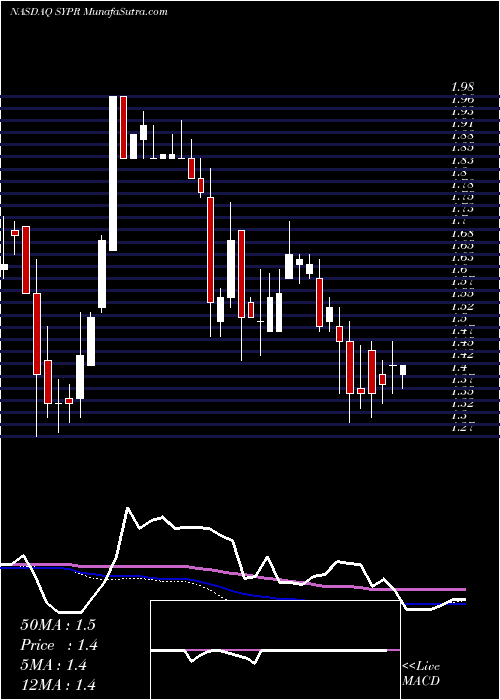500x700 pixels.
Task: Click the 1.52 price axis label
Action: coord(462,307)
